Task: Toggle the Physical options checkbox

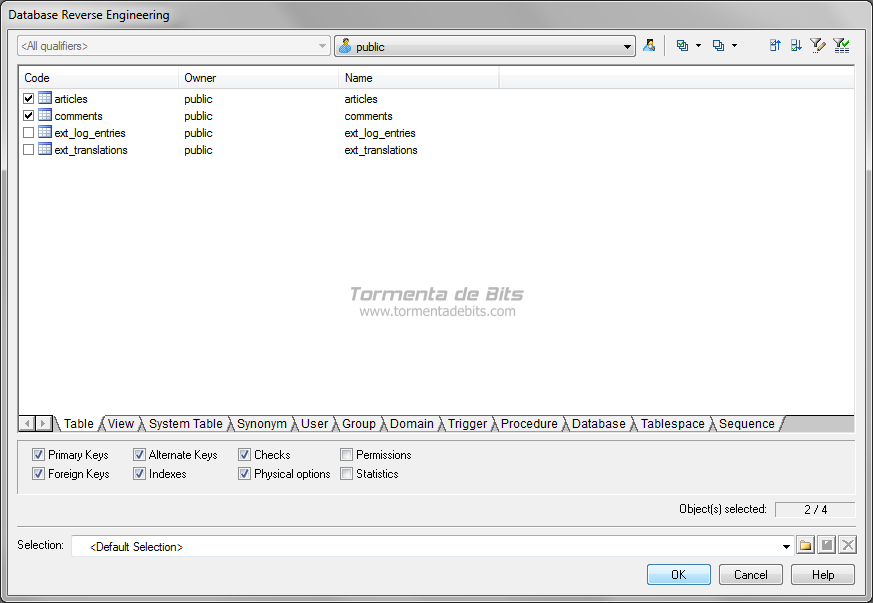Action: 244,474
